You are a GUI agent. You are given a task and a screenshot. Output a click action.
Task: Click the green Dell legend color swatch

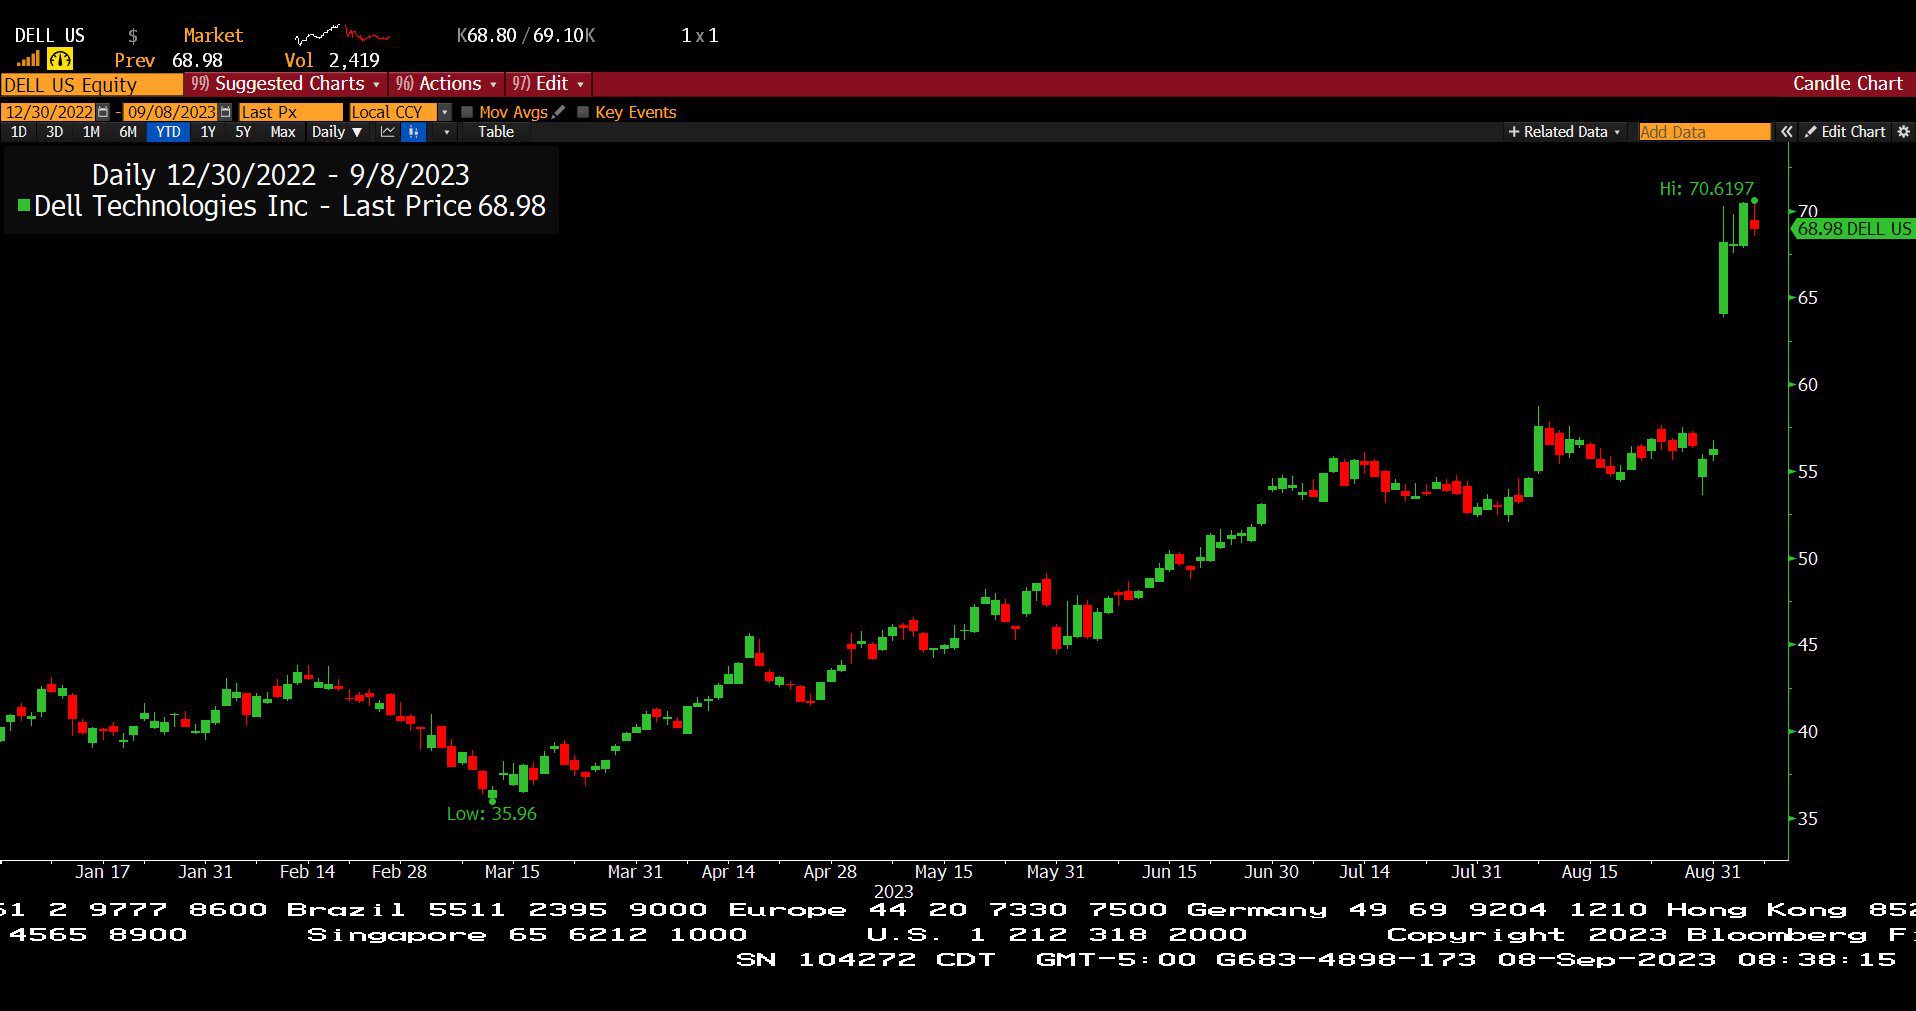pos(24,206)
